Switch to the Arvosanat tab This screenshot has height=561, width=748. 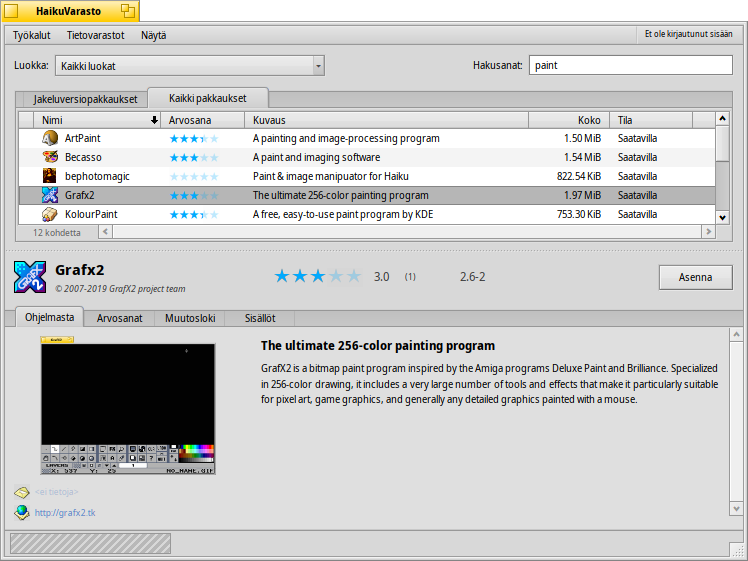pyautogui.click(x=119, y=318)
